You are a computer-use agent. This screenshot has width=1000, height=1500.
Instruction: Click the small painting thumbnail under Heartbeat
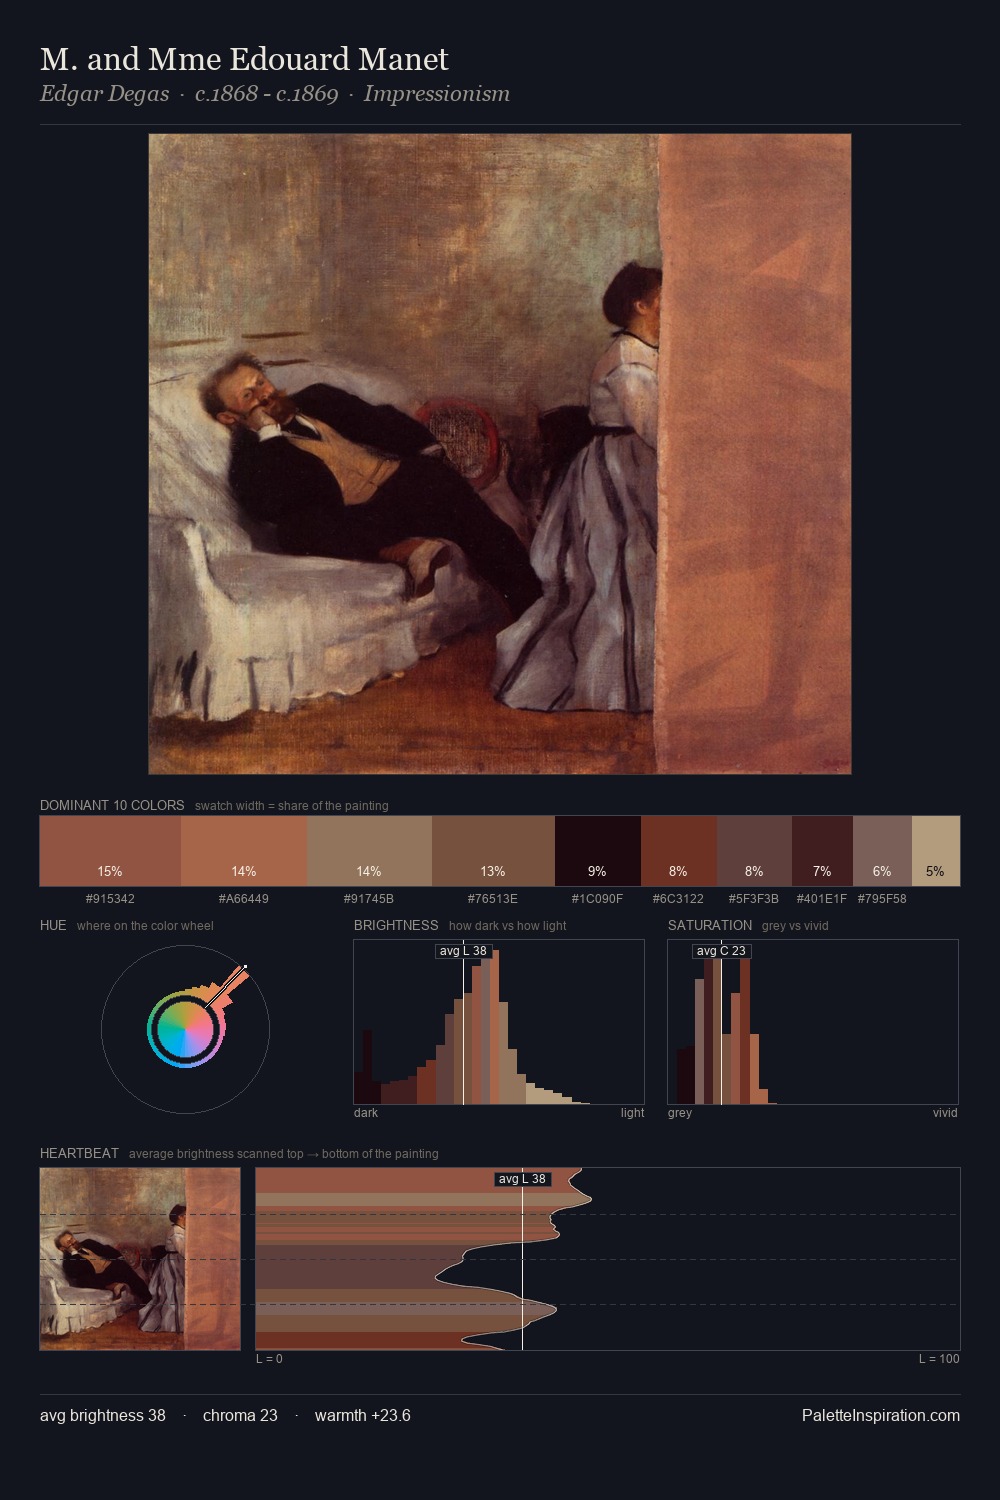140,1259
